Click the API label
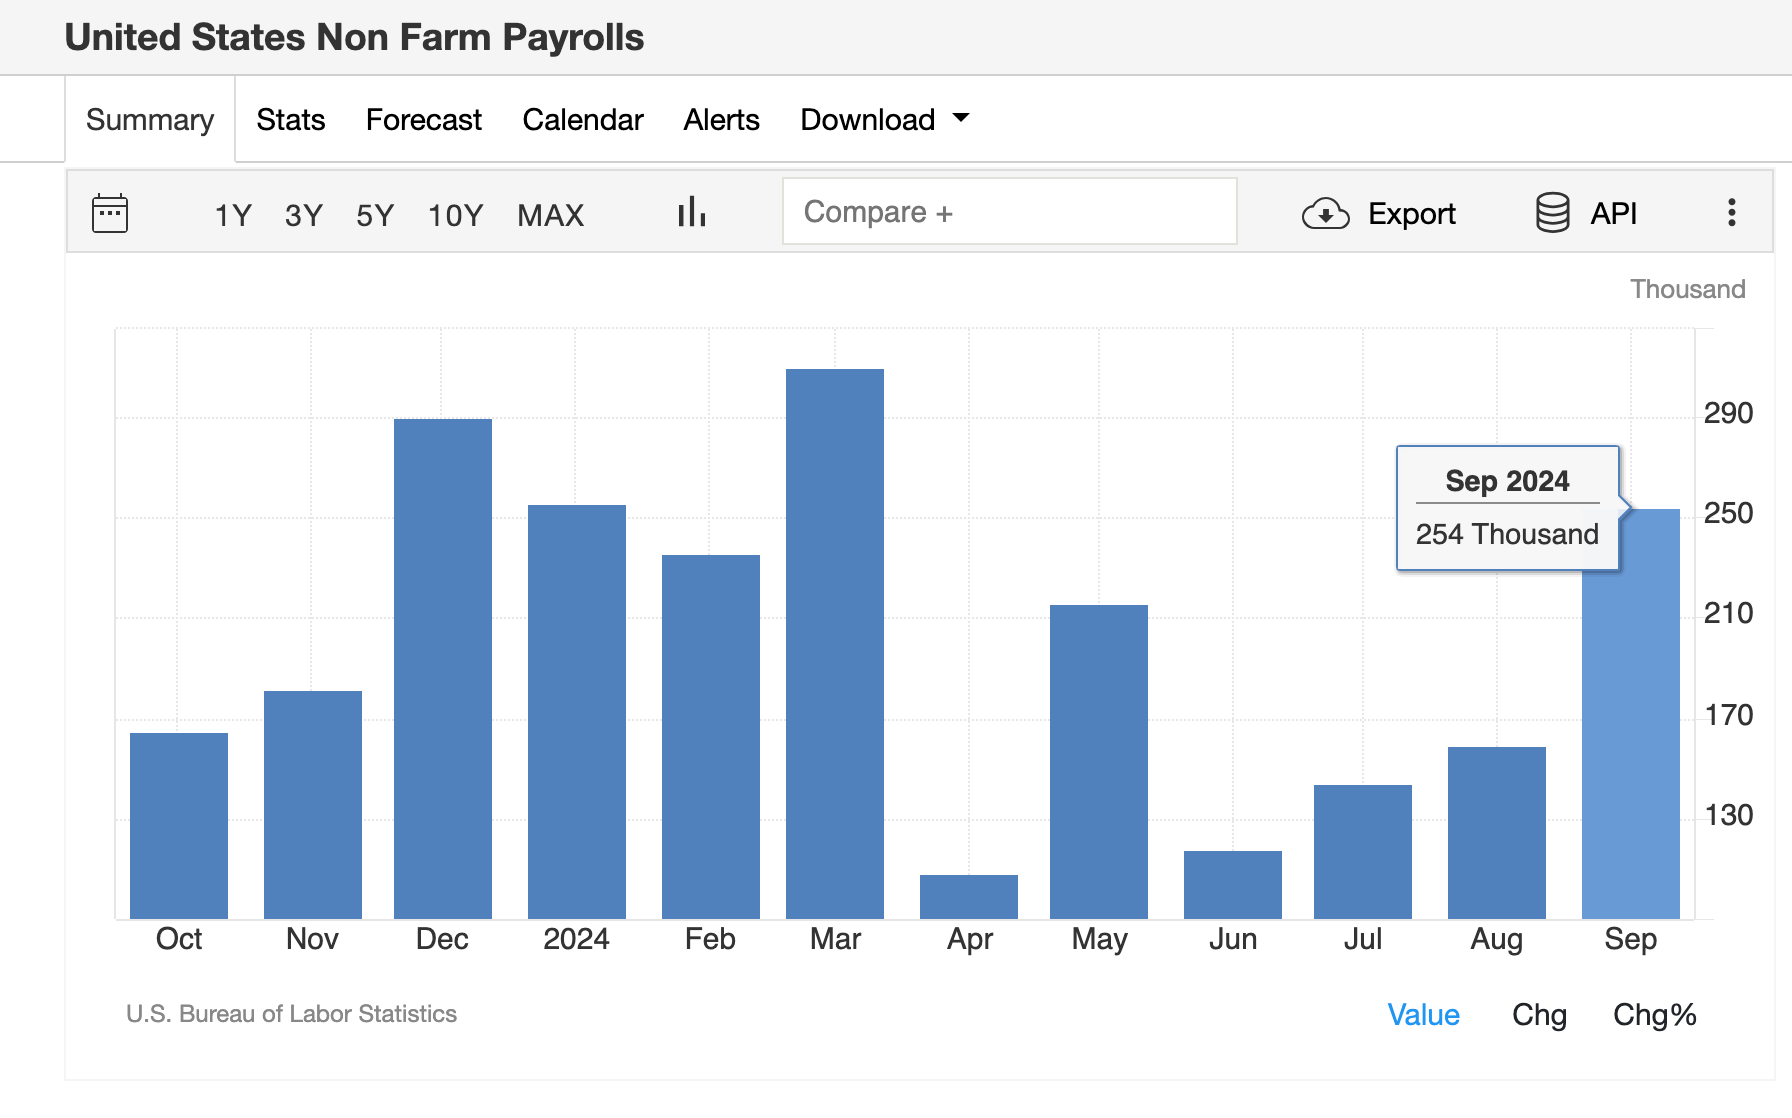This screenshot has width=1792, height=1118. coord(1614,214)
